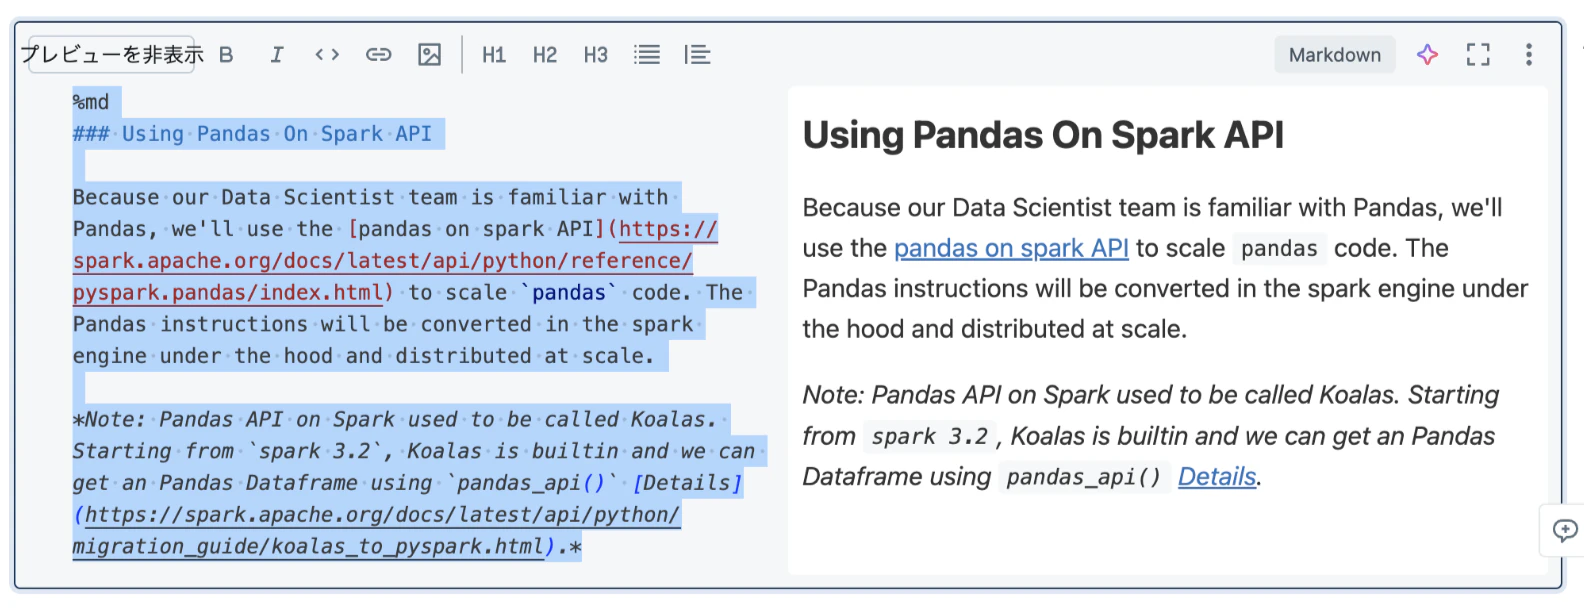The width and height of the screenshot is (1584, 614).
Task: Open the pandas on spark API link
Action: [1011, 248]
